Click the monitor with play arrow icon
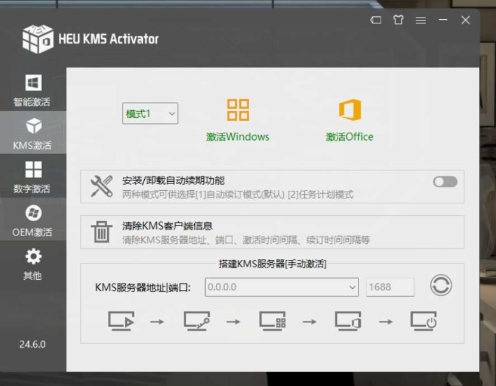The height and width of the screenshot is (386, 496). [x=121, y=321]
